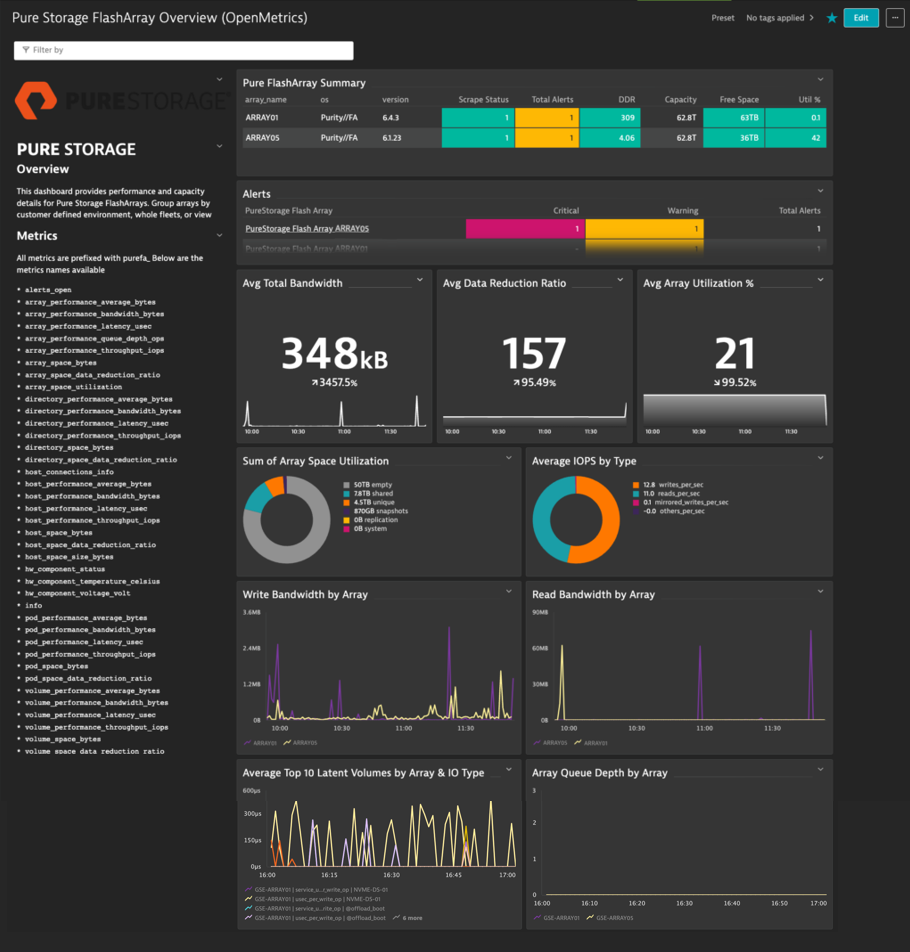Open the No tags applied selector
The height and width of the screenshot is (952, 910).
[779, 18]
